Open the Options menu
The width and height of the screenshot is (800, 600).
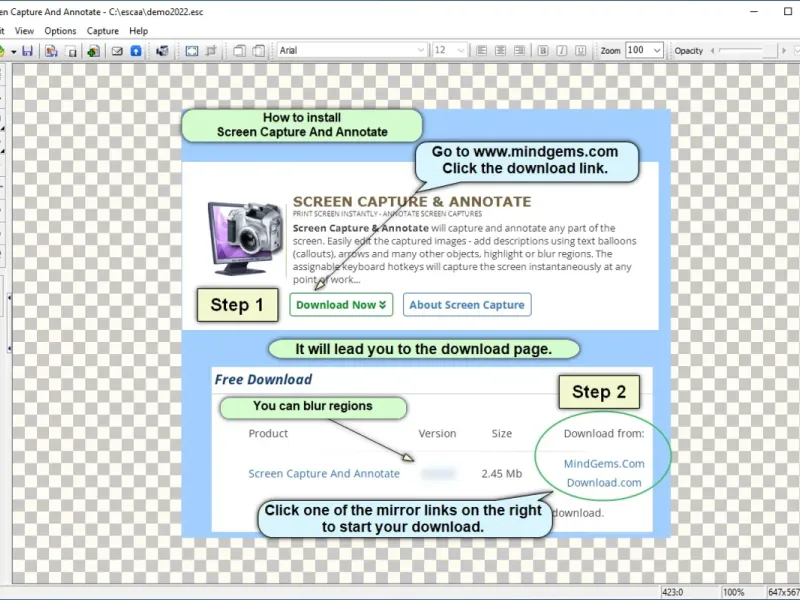(x=60, y=31)
